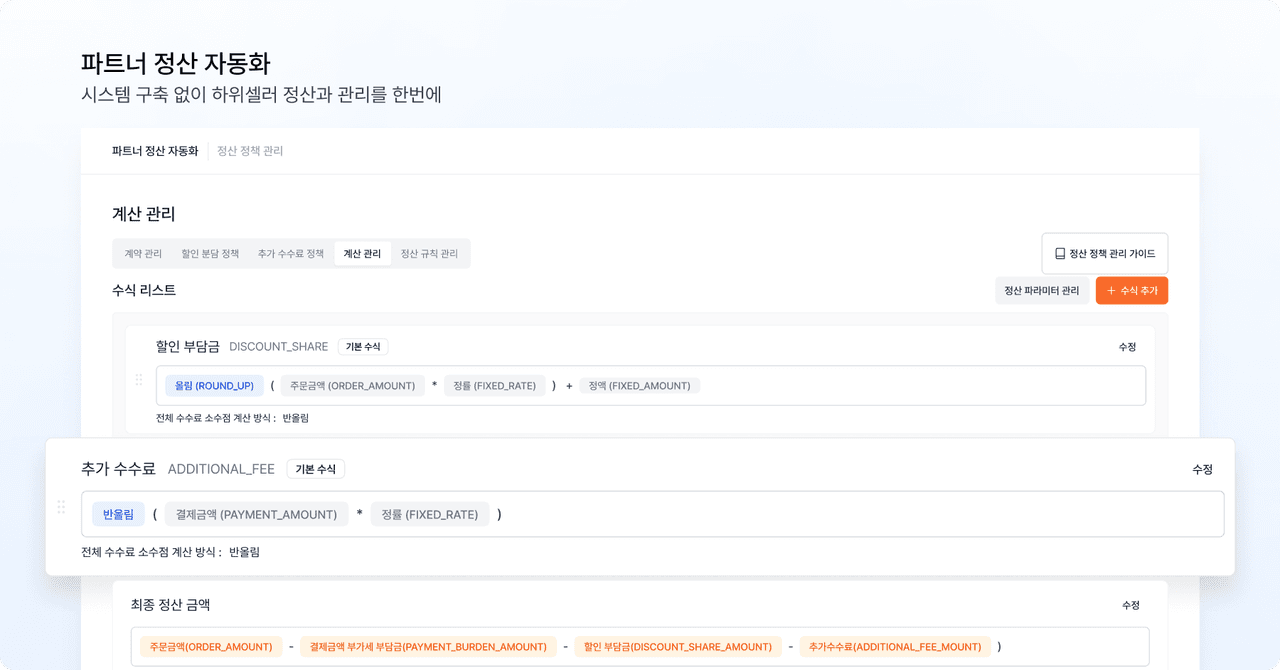Image resolution: width=1280 pixels, height=670 pixels.
Task: Click the 정산 파라미터 관리 button
Action: pyautogui.click(x=1041, y=291)
